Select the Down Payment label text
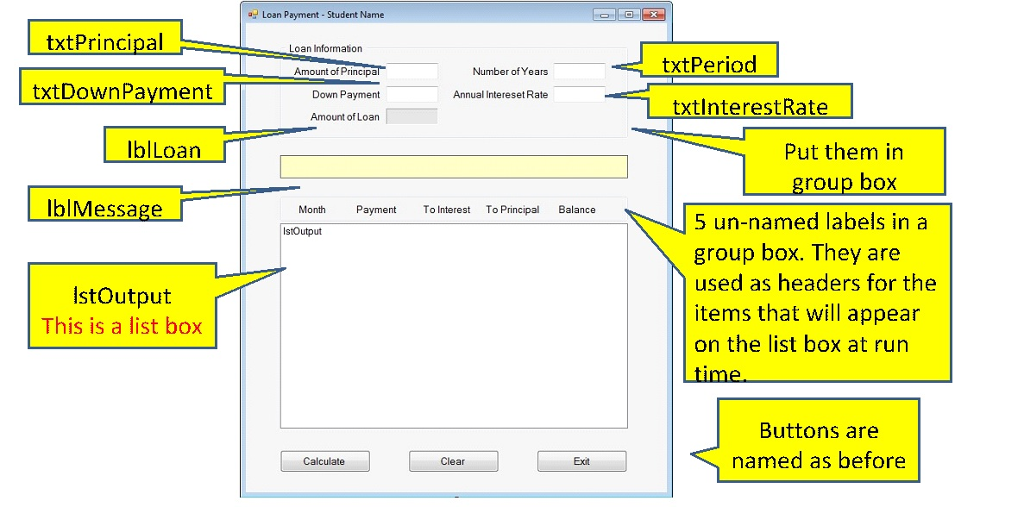 pyautogui.click(x=346, y=95)
